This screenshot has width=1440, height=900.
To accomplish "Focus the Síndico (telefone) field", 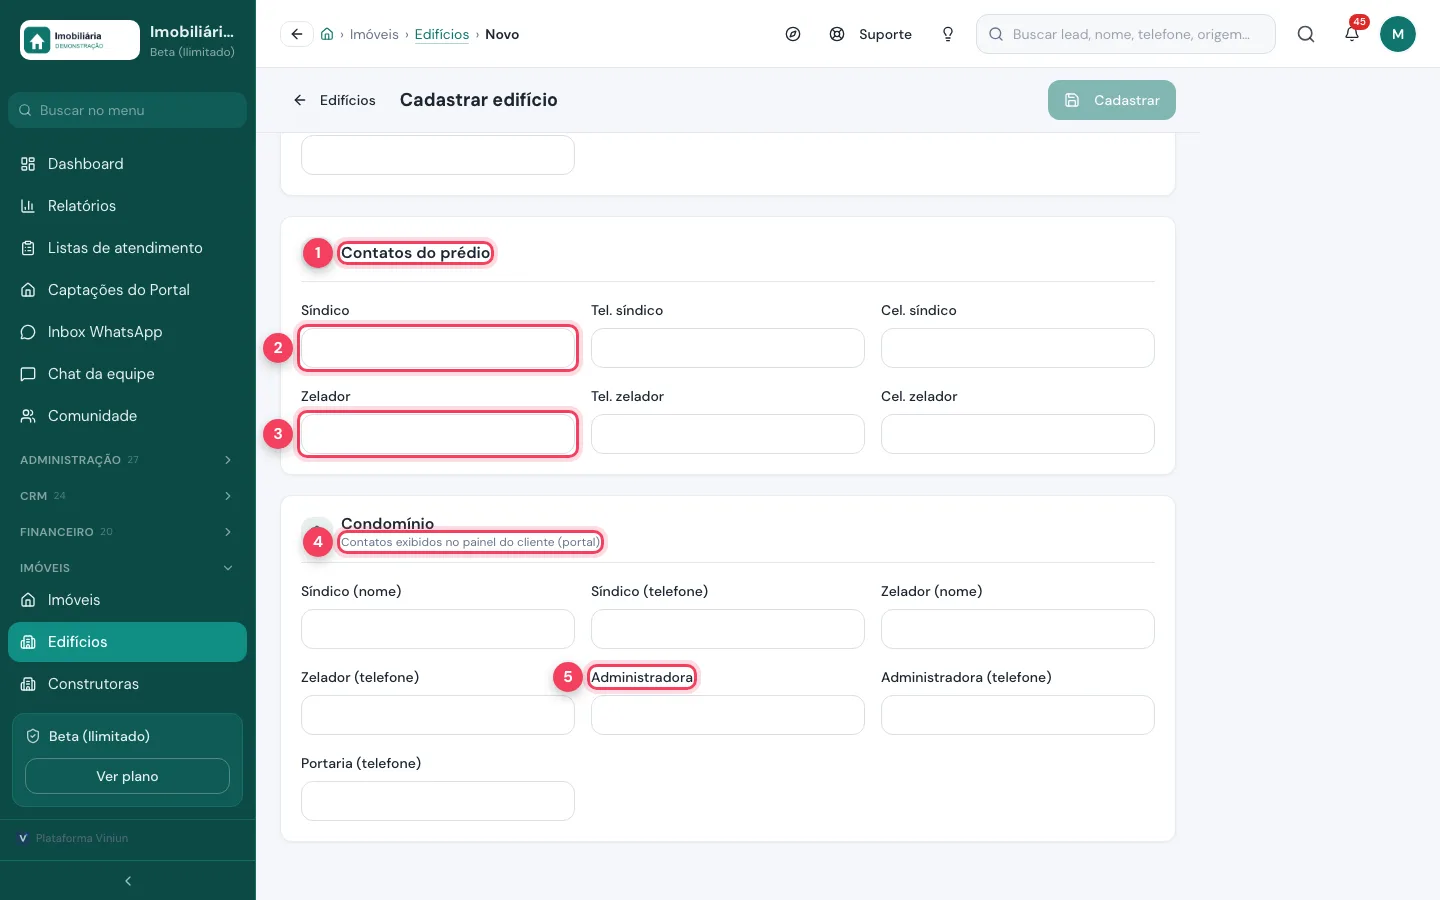I will [x=728, y=629].
